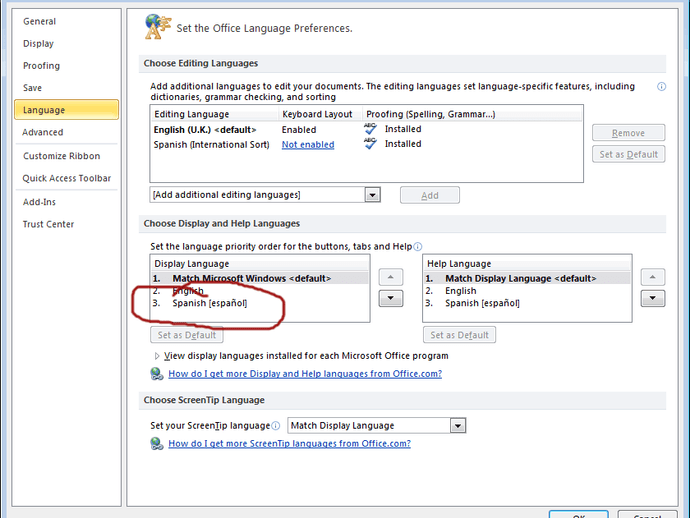
Task: Open How do I get more Display and Help languages link
Action: coord(305,374)
